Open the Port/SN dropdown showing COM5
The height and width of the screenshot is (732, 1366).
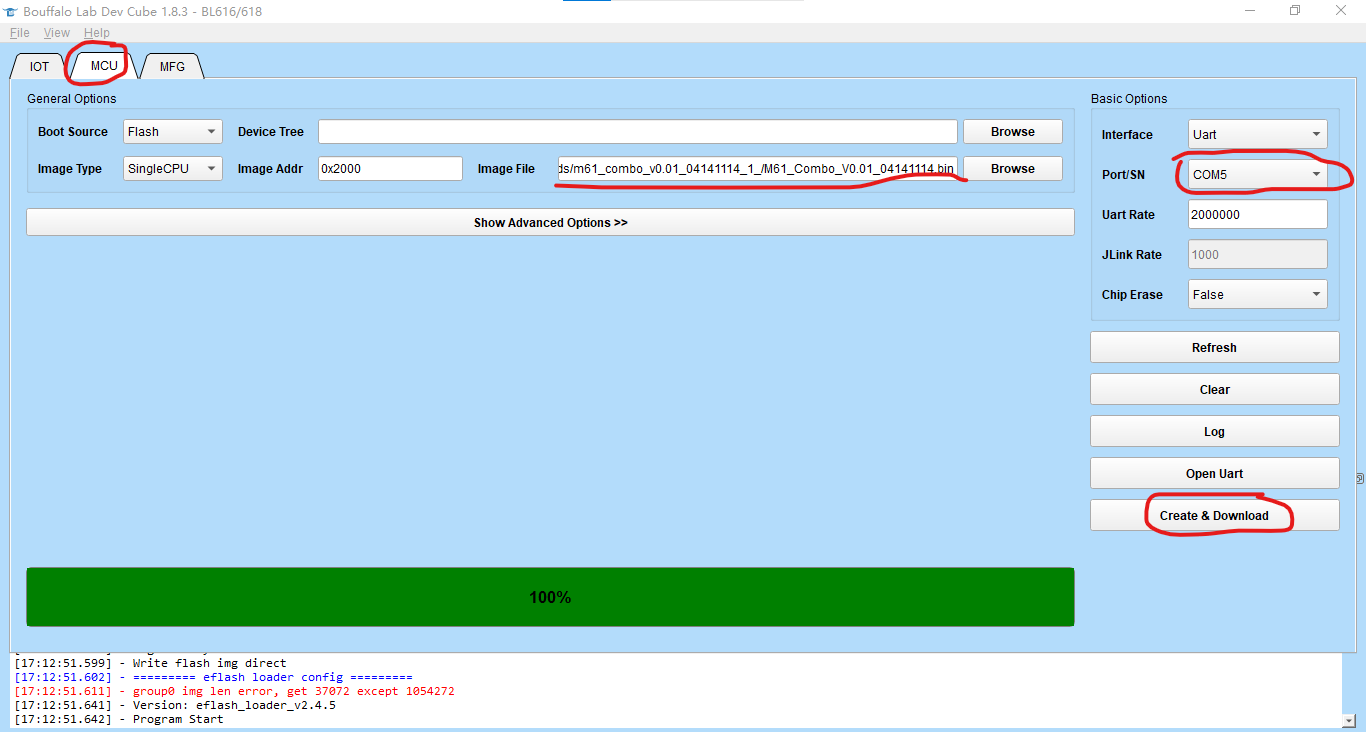coord(1258,175)
